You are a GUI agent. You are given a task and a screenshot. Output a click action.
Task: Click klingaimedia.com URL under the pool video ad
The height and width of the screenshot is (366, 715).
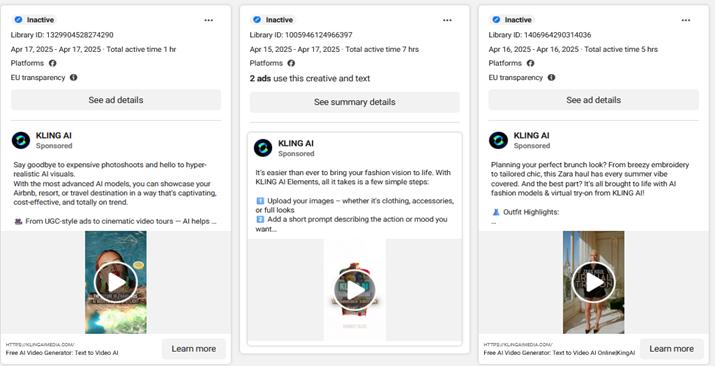click(x=40, y=345)
